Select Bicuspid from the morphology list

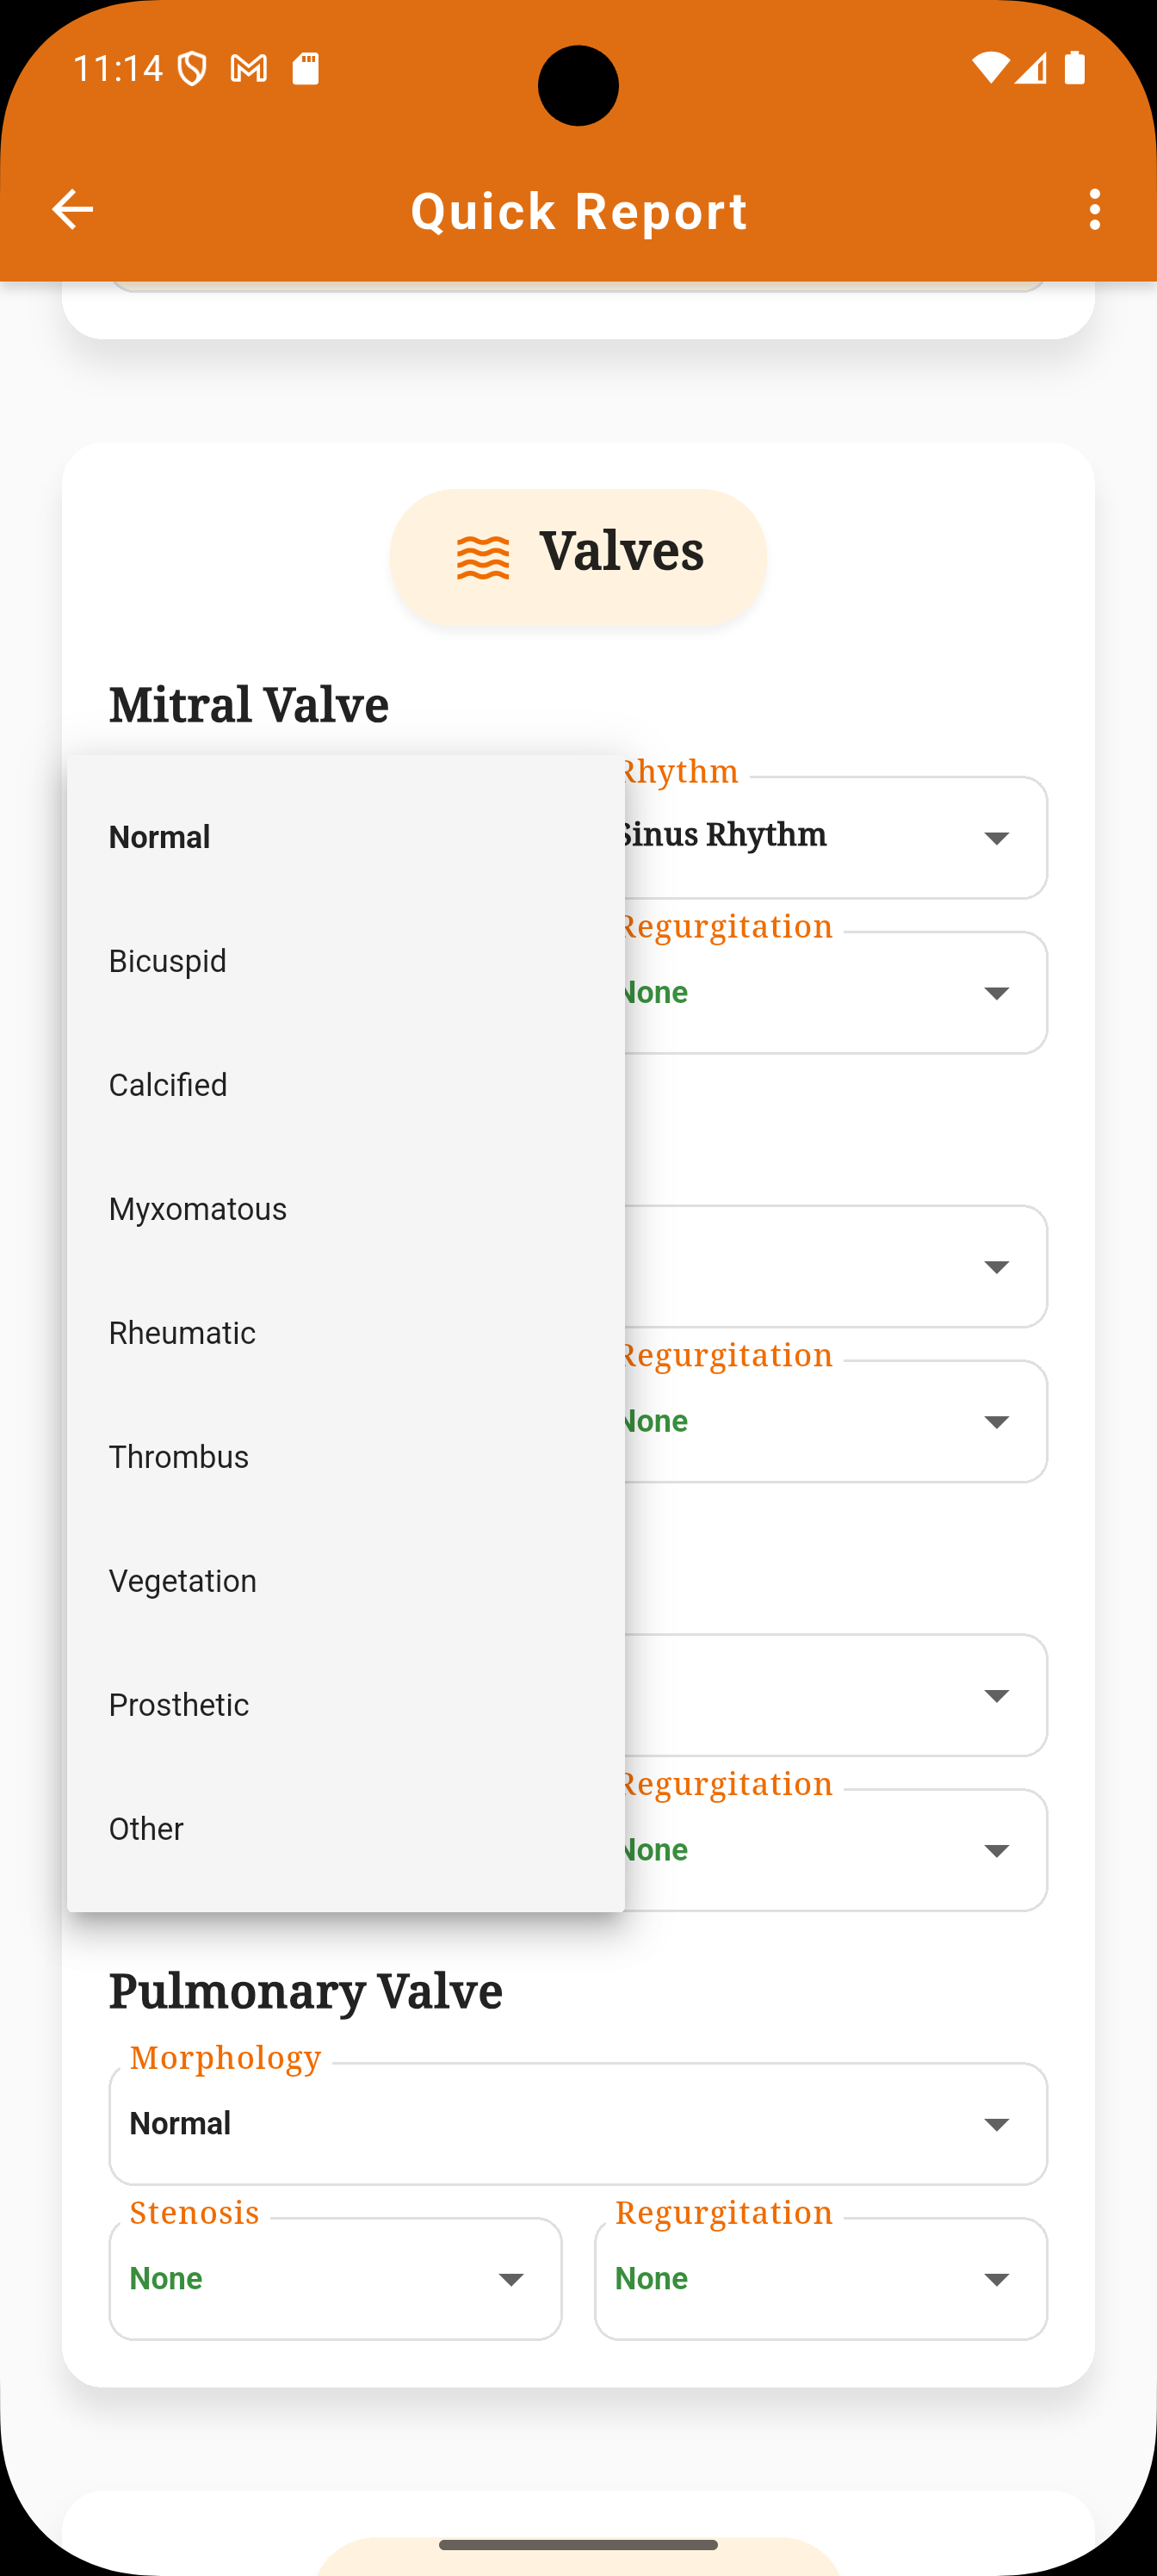(346, 961)
